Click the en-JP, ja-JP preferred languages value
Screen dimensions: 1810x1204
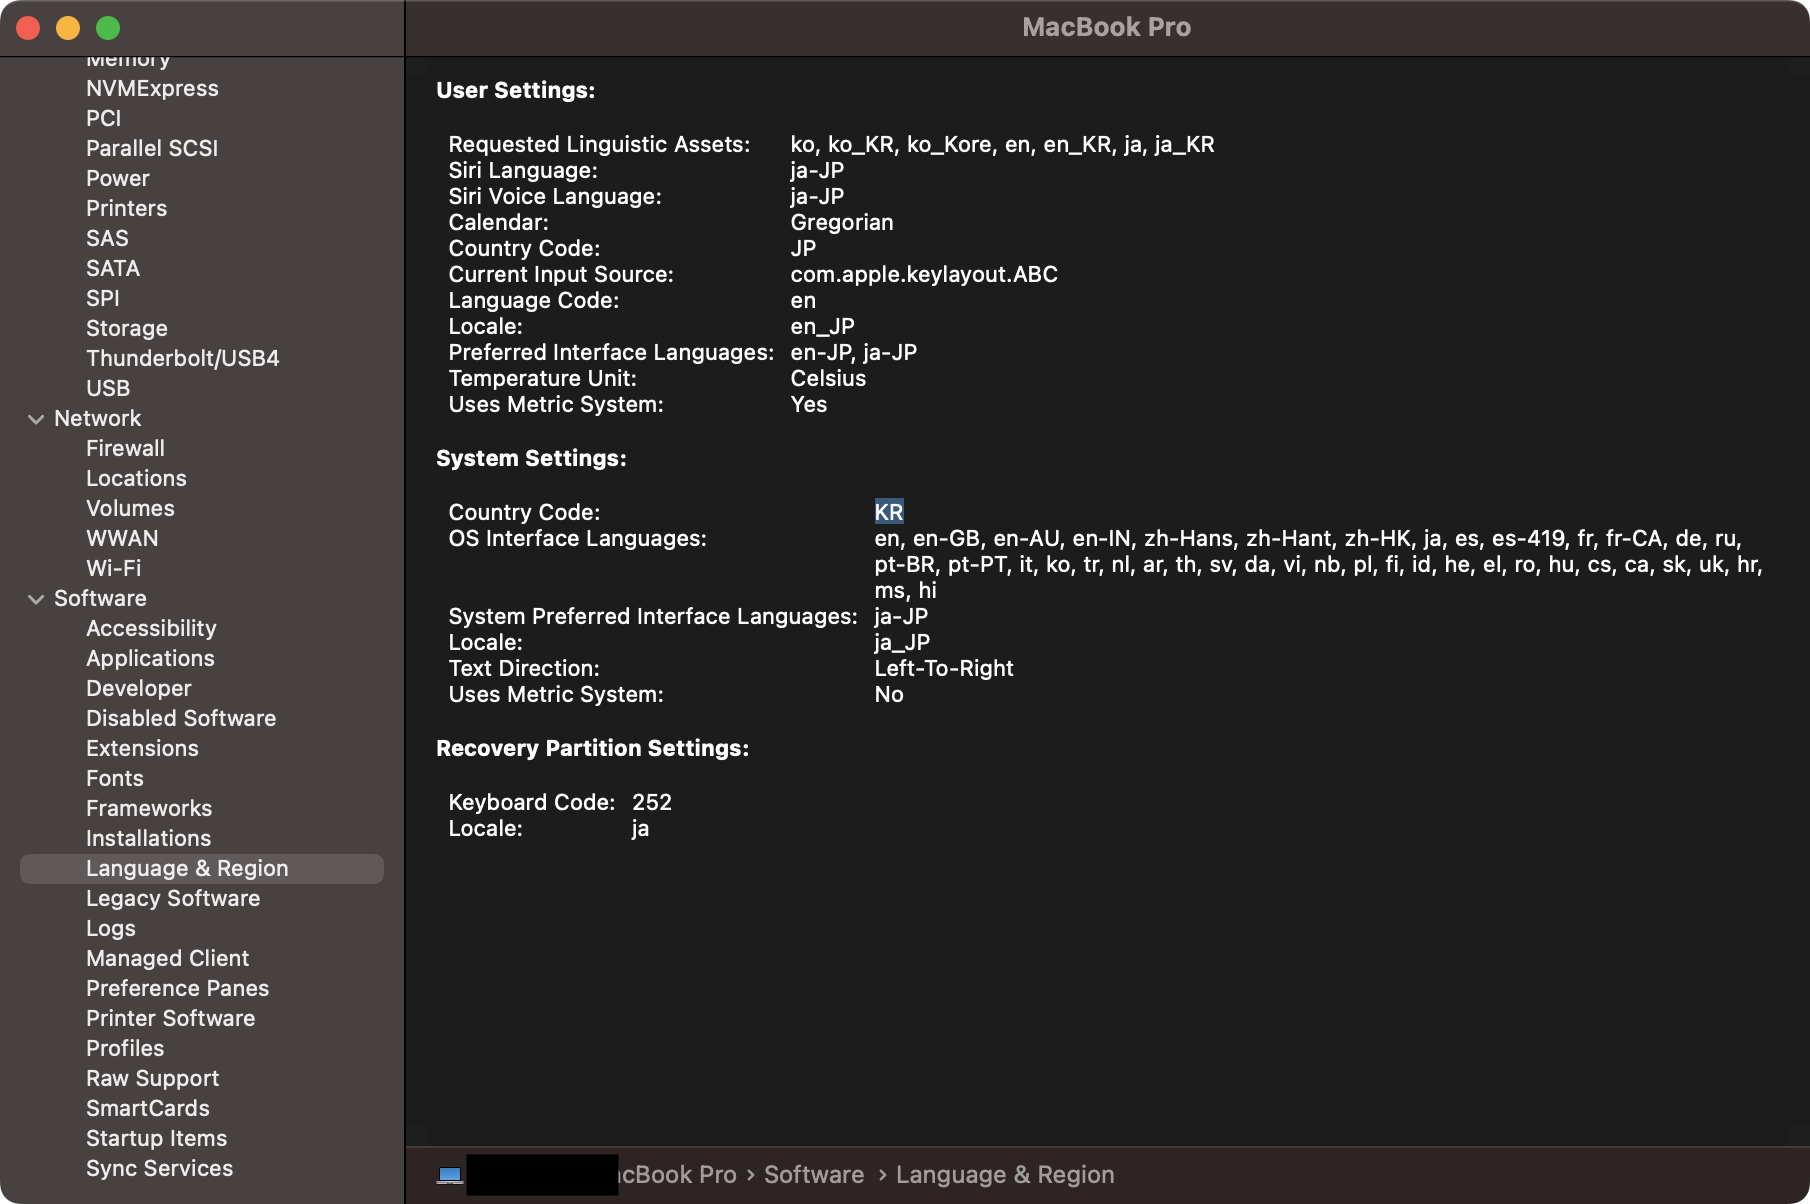(854, 352)
